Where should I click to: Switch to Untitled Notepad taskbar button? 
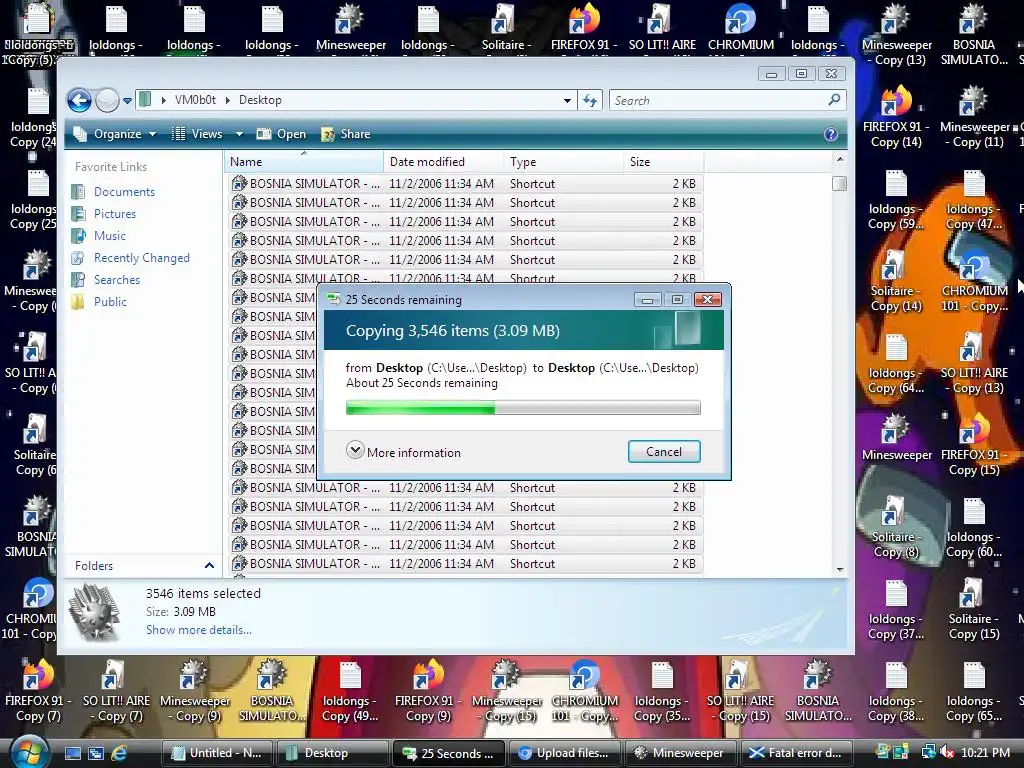[x=217, y=753]
